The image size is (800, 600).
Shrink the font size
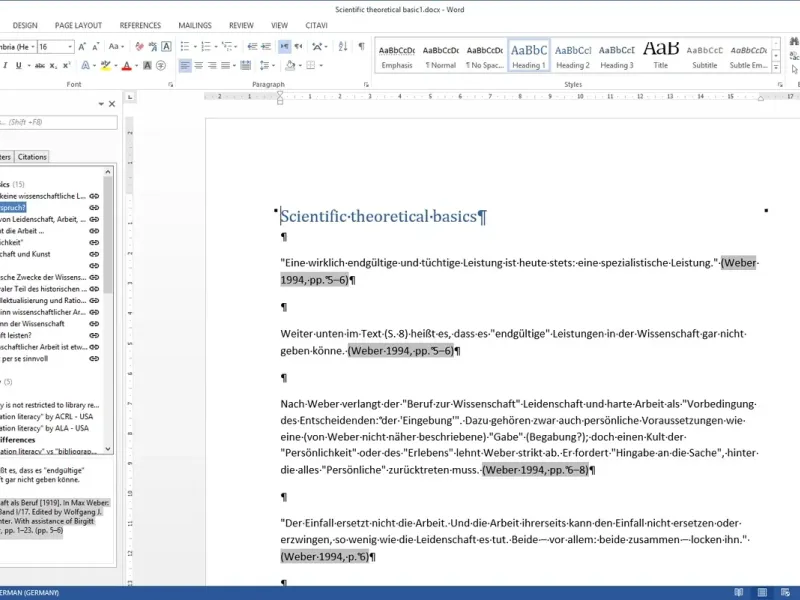coord(95,47)
